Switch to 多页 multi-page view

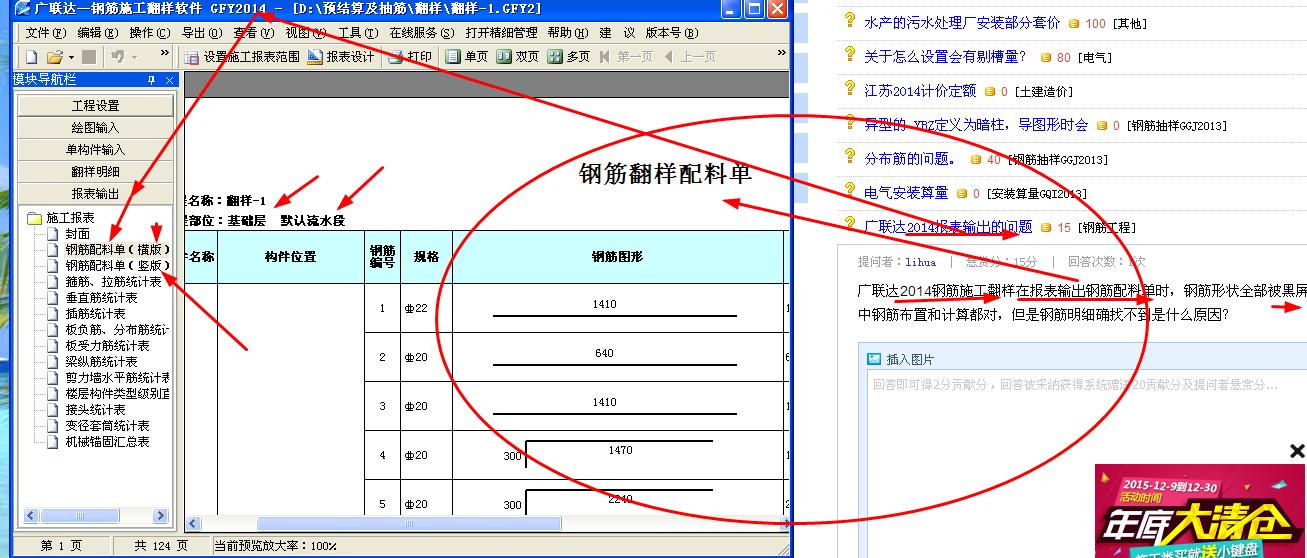click(570, 57)
